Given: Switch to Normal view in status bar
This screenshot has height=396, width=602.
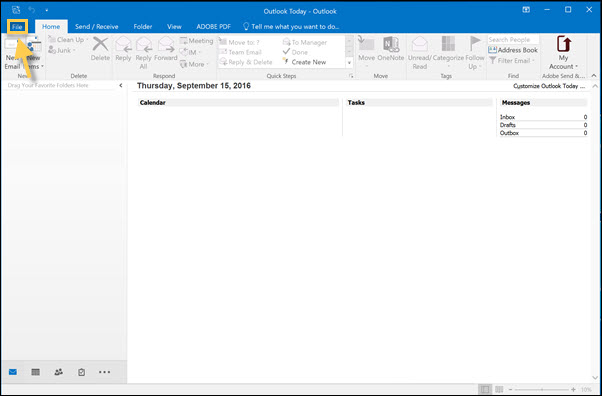Looking at the screenshot, I should [x=485, y=389].
